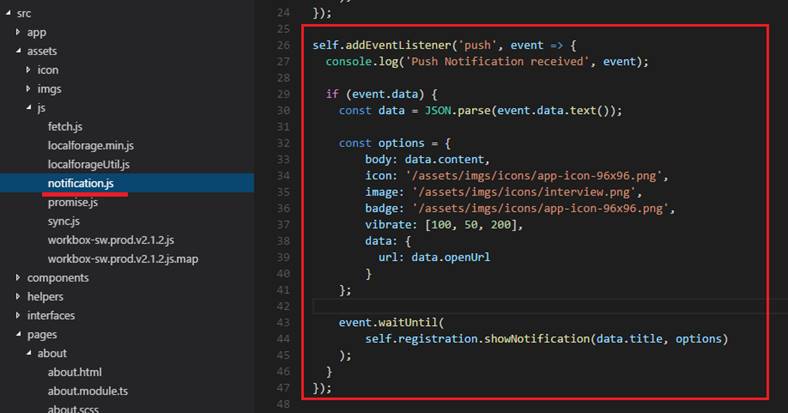The height and width of the screenshot is (413, 788).
Task: Click line number 29 in gutter
Action: [283, 94]
